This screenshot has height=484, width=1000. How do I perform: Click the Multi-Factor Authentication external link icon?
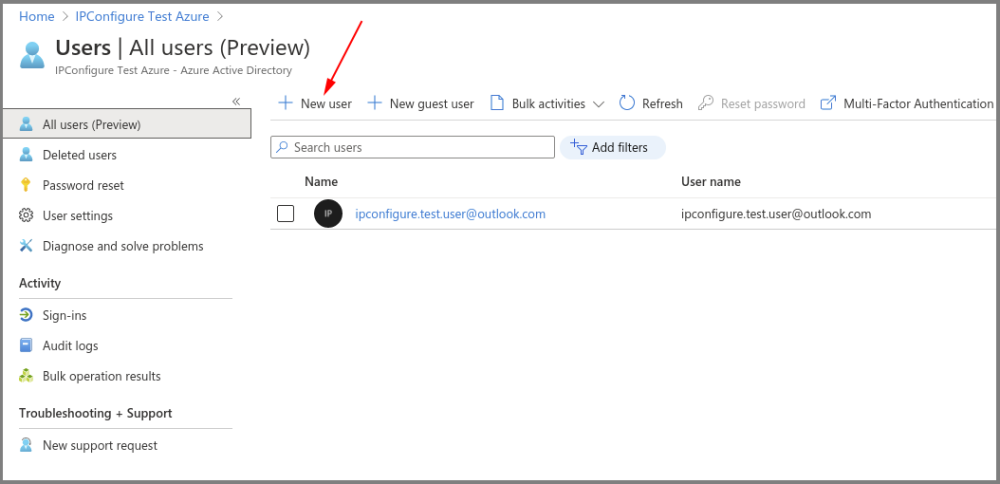828,103
